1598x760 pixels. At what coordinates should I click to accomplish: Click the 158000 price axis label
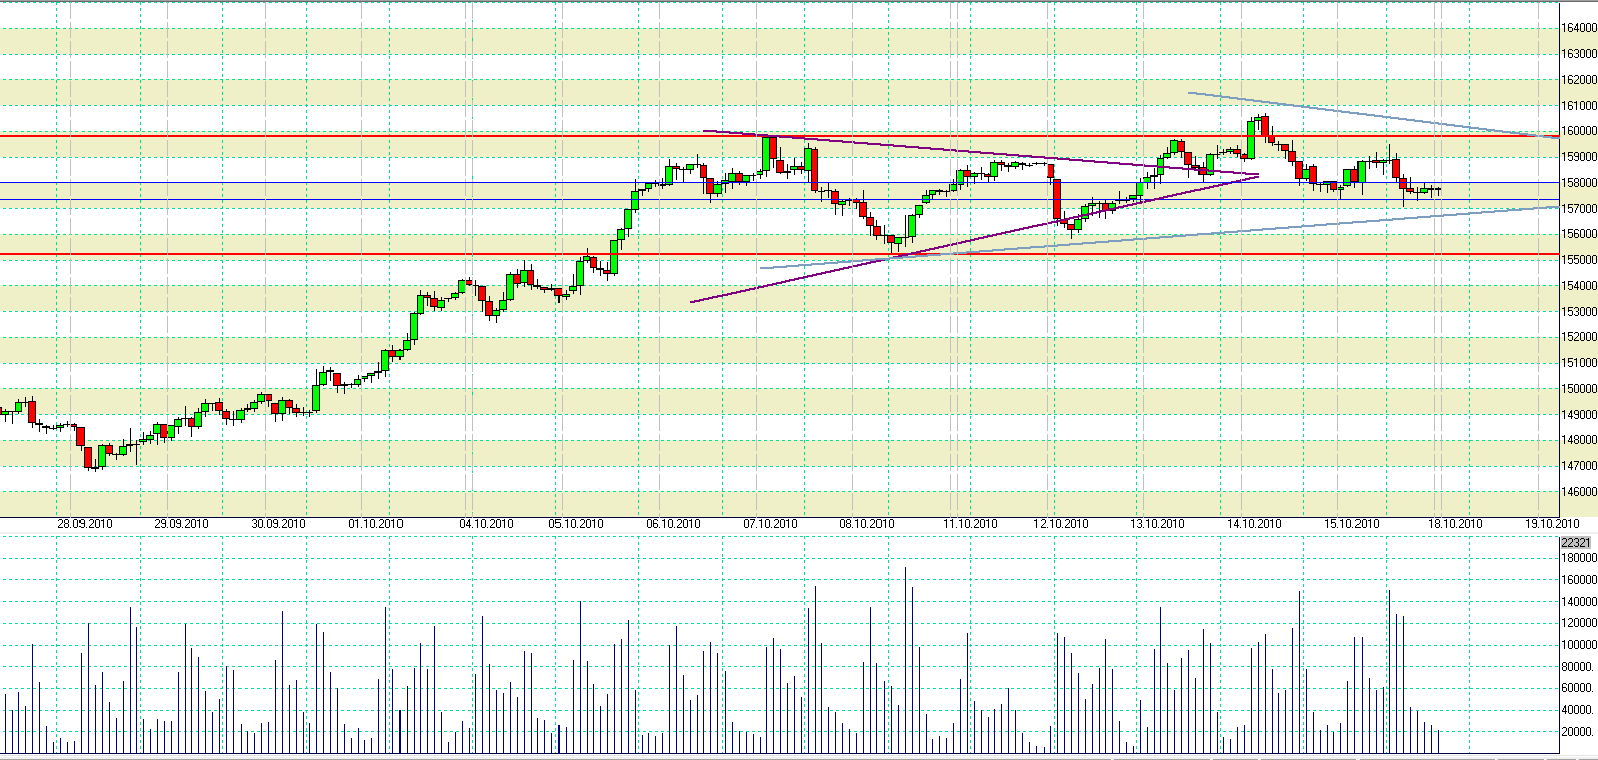pos(1579,183)
